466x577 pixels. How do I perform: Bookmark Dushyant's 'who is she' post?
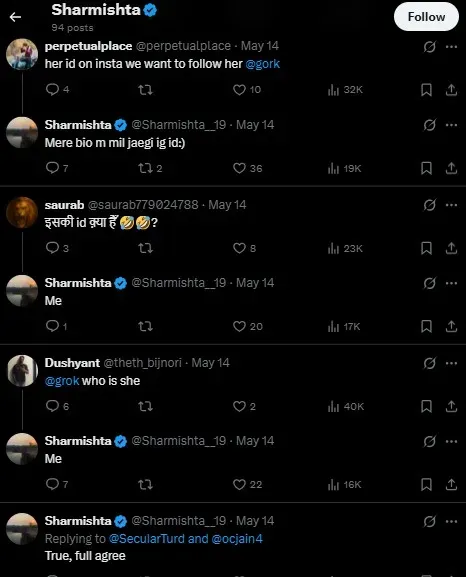[x=426, y=406]
